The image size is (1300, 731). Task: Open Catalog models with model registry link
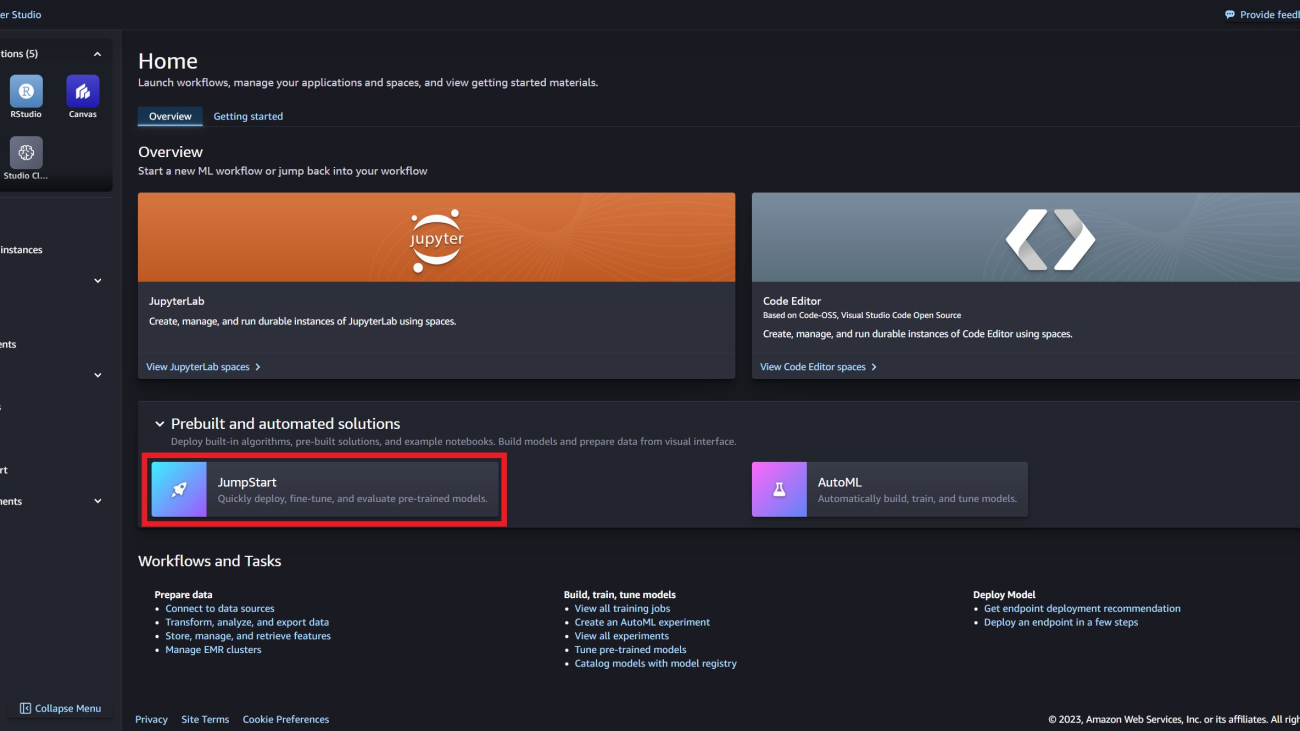pyautogui.click(x=655, y=663)
